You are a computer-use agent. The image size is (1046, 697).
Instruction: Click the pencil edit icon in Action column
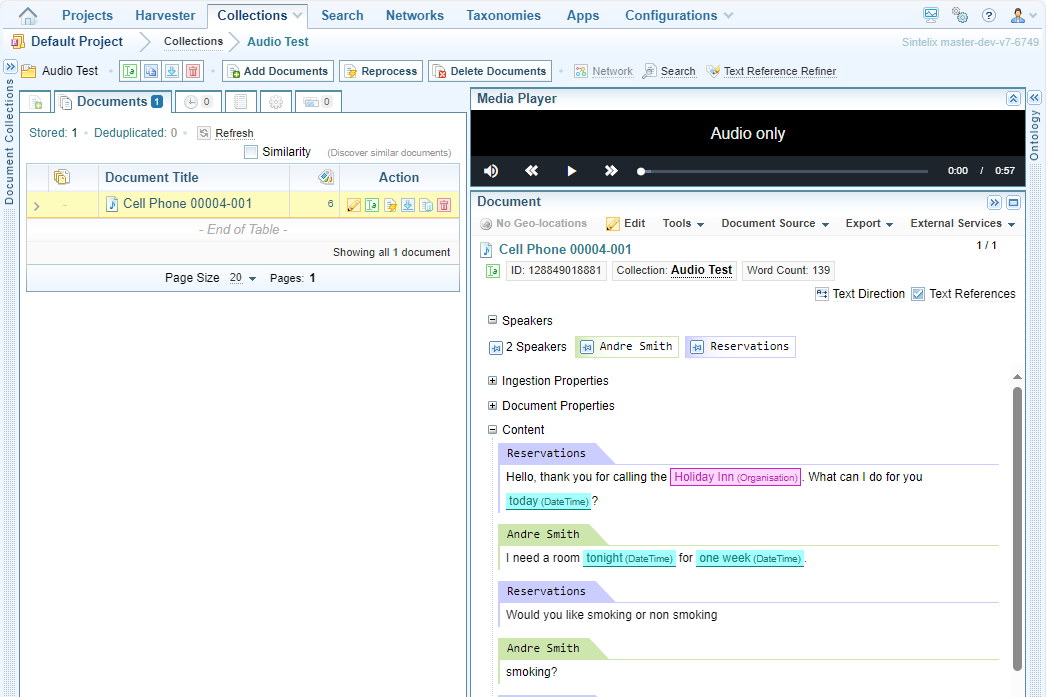pos(353,205)
